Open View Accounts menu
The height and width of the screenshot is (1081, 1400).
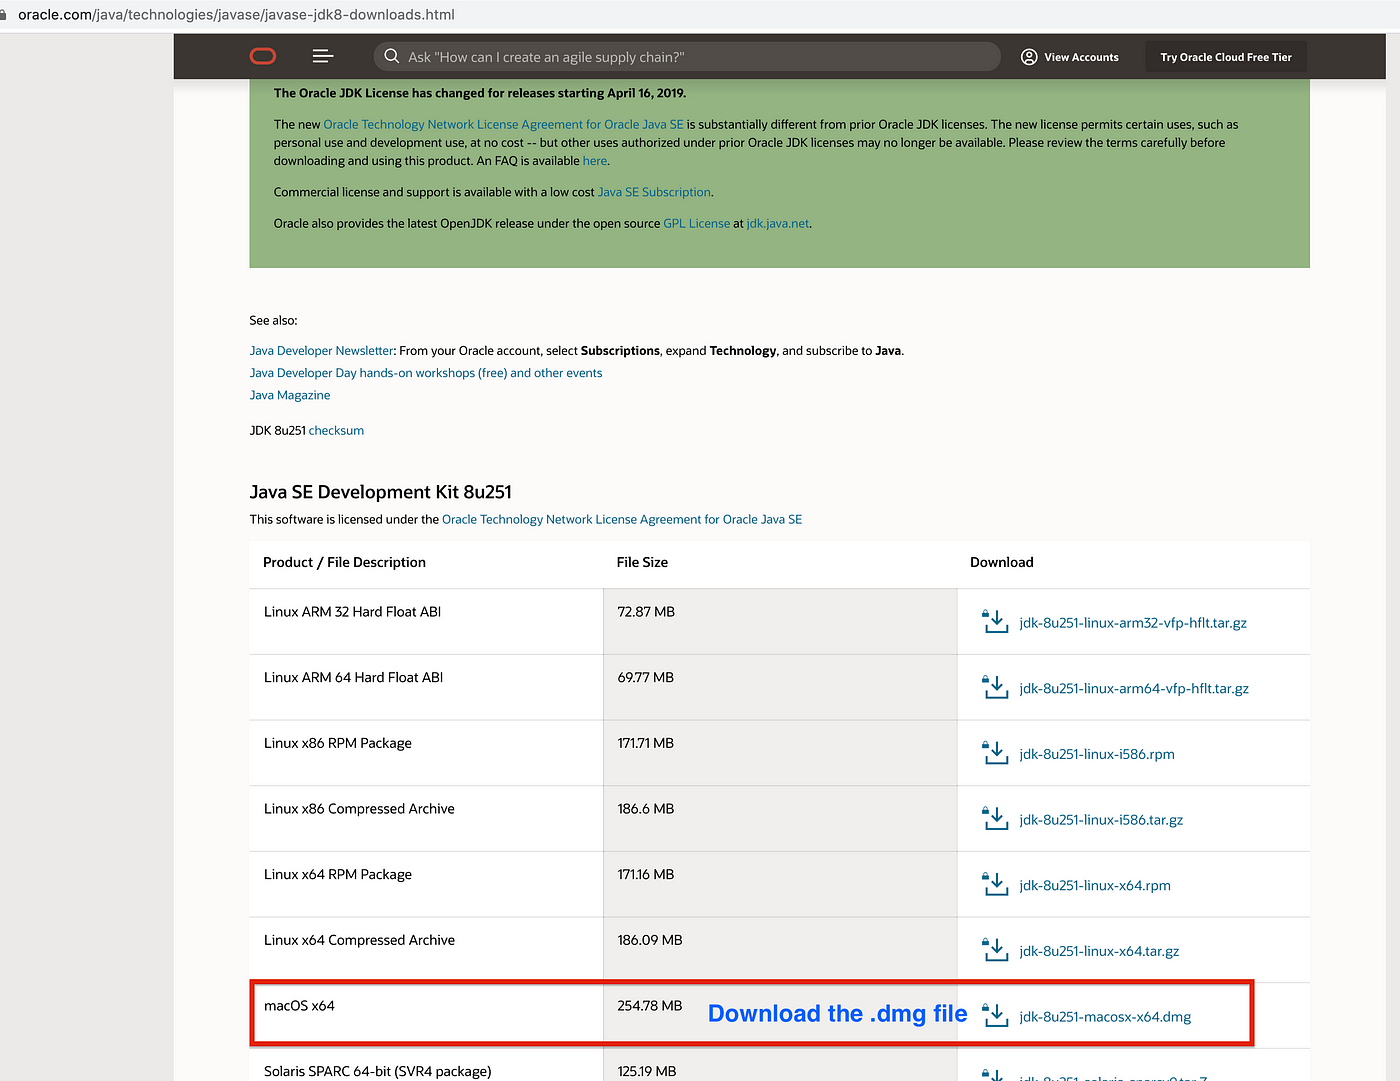[x=1069, y=57]
